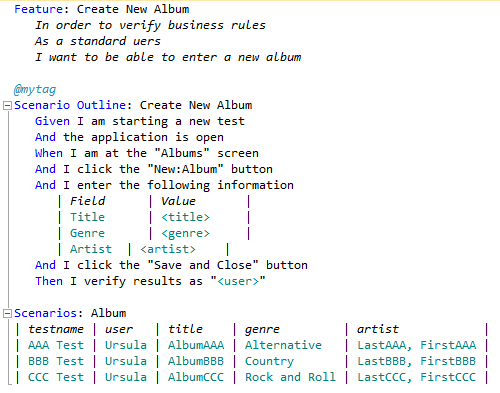
Task: Click the AlbumBBB cell
Action: [196, 361]
